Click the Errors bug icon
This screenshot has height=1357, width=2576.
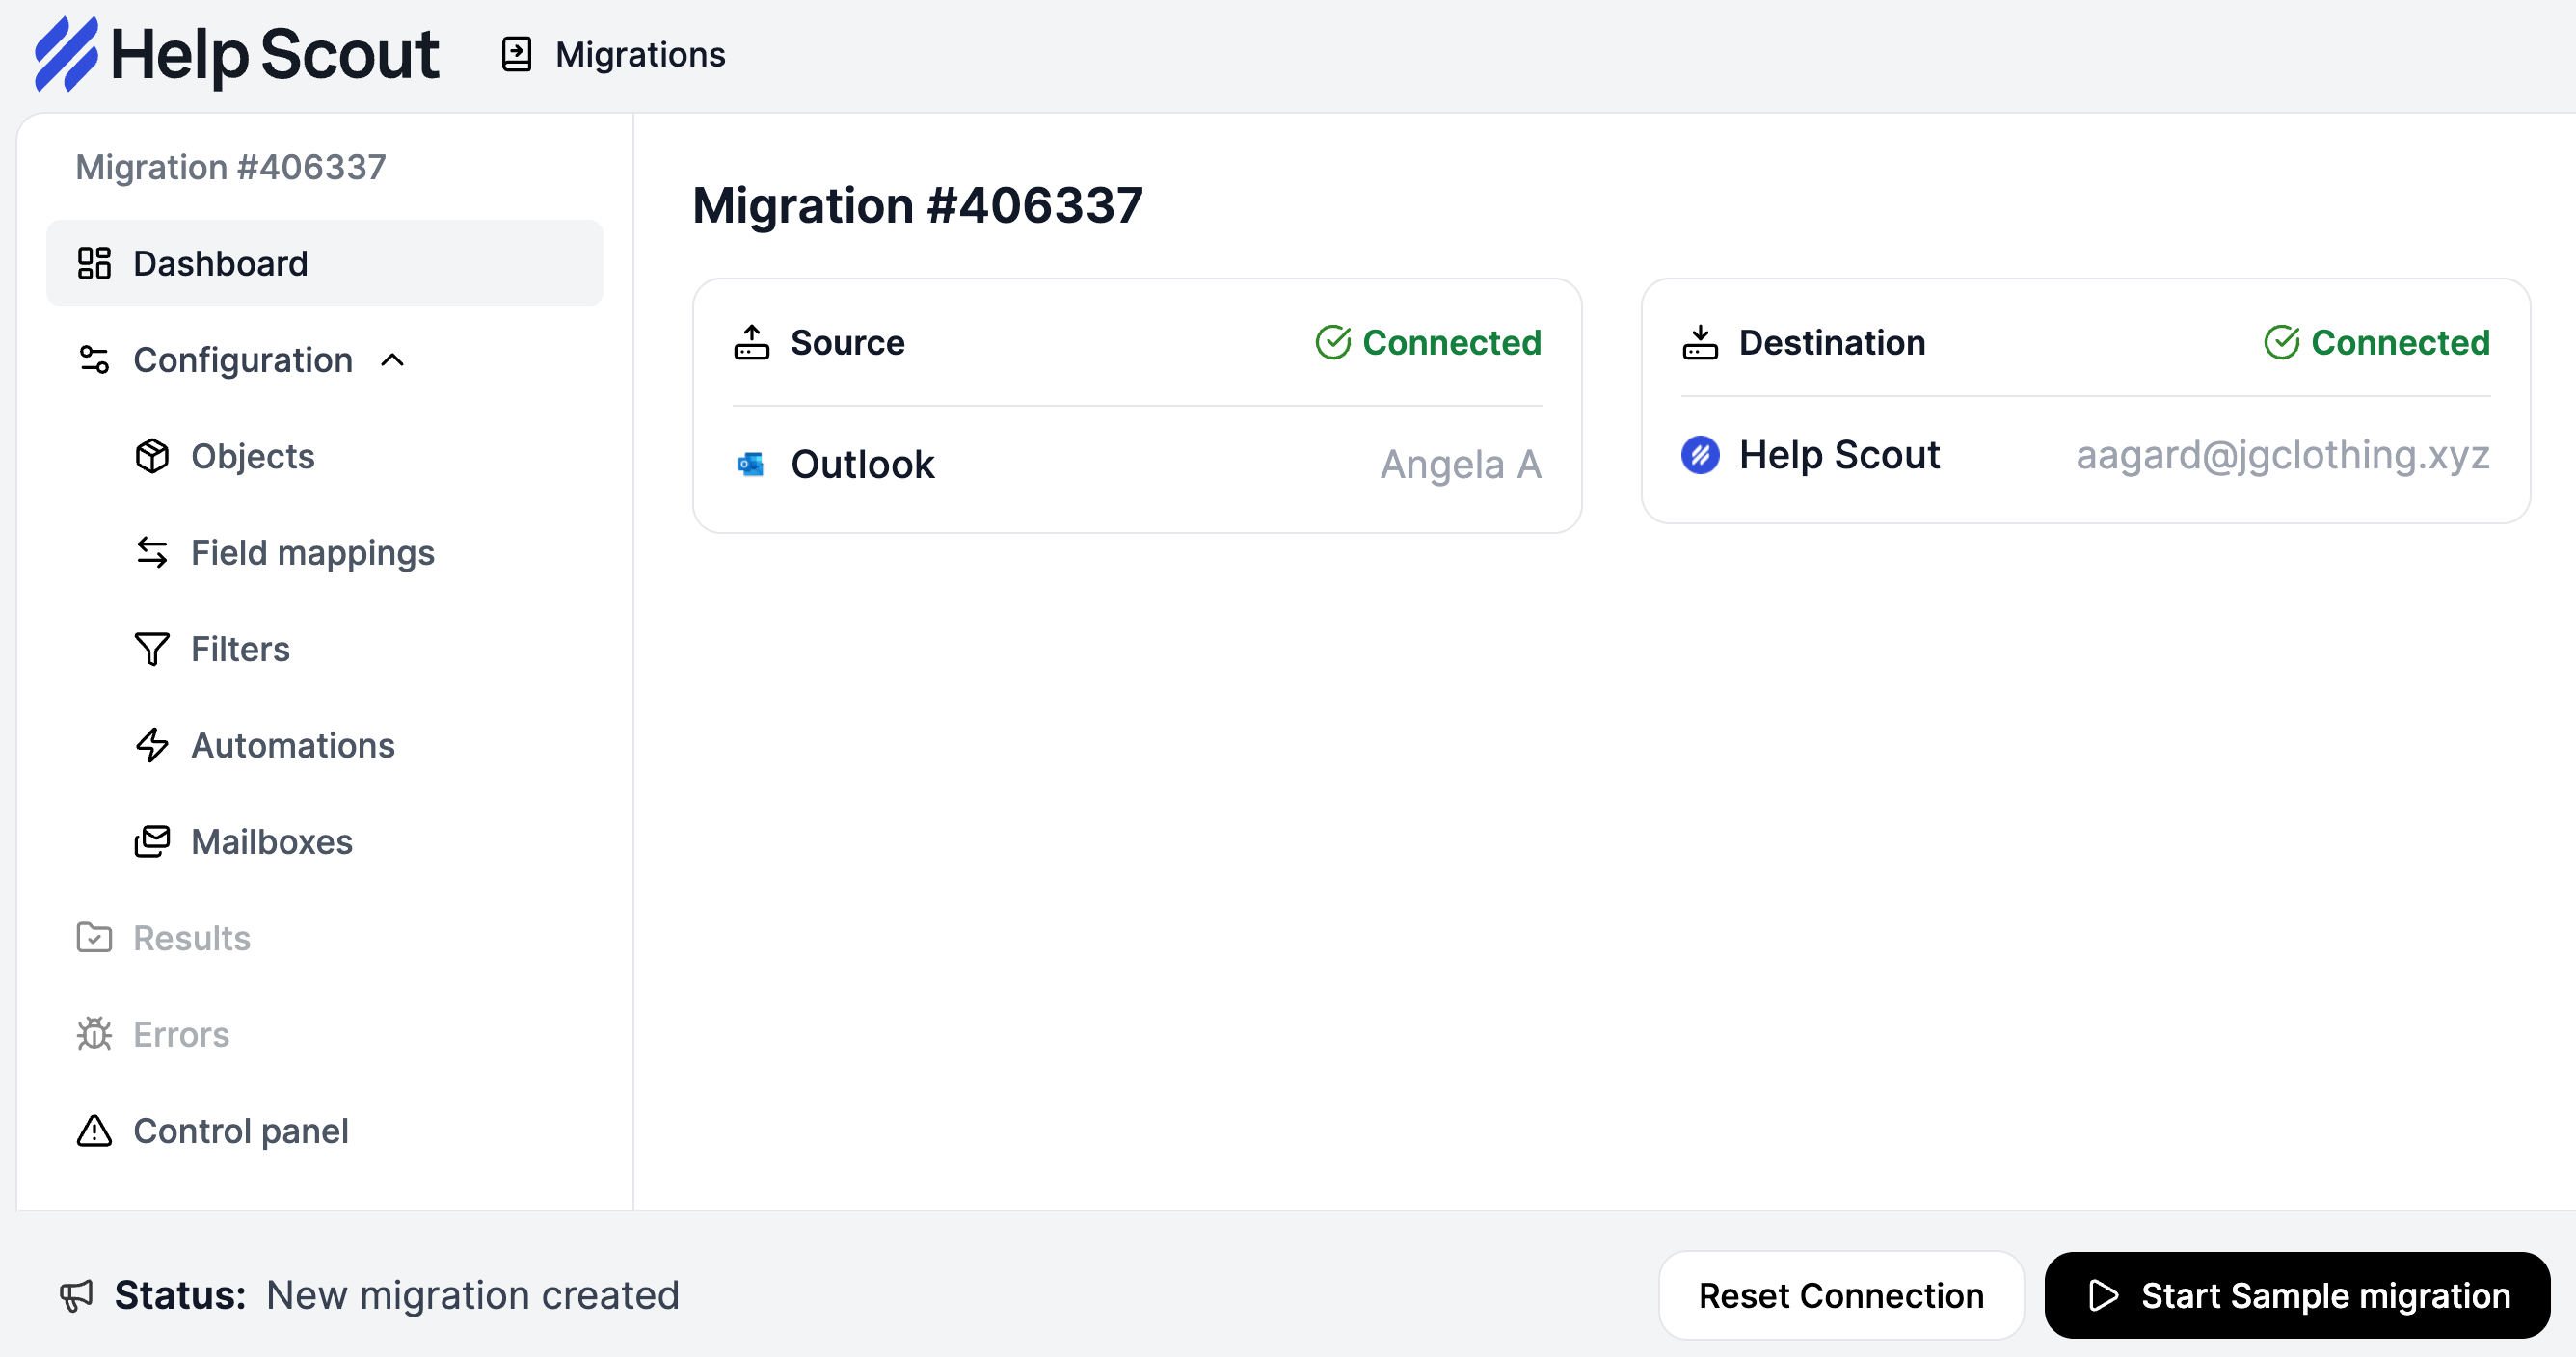[94, 1034]
